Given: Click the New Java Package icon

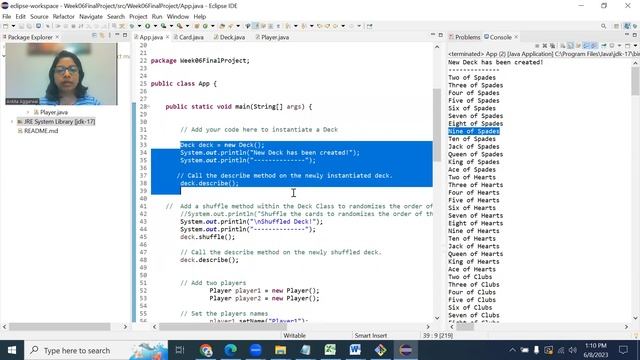Looking at the screenshot, I should [197, 26].
